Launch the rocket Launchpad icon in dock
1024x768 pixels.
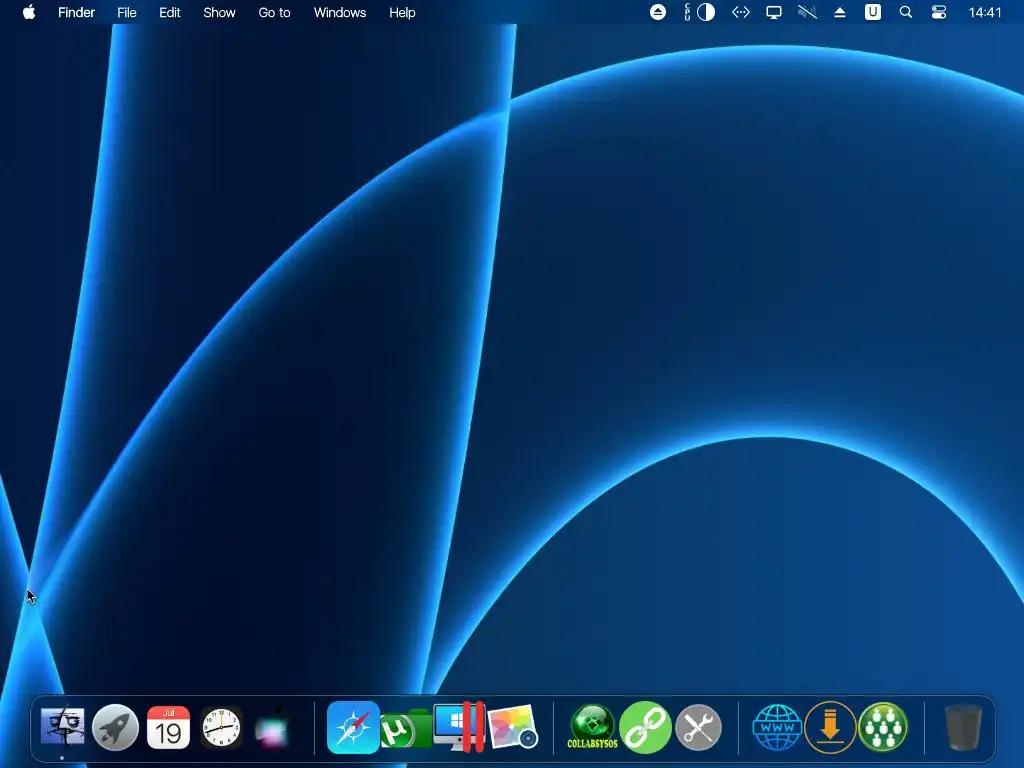[x=116, y=727]
